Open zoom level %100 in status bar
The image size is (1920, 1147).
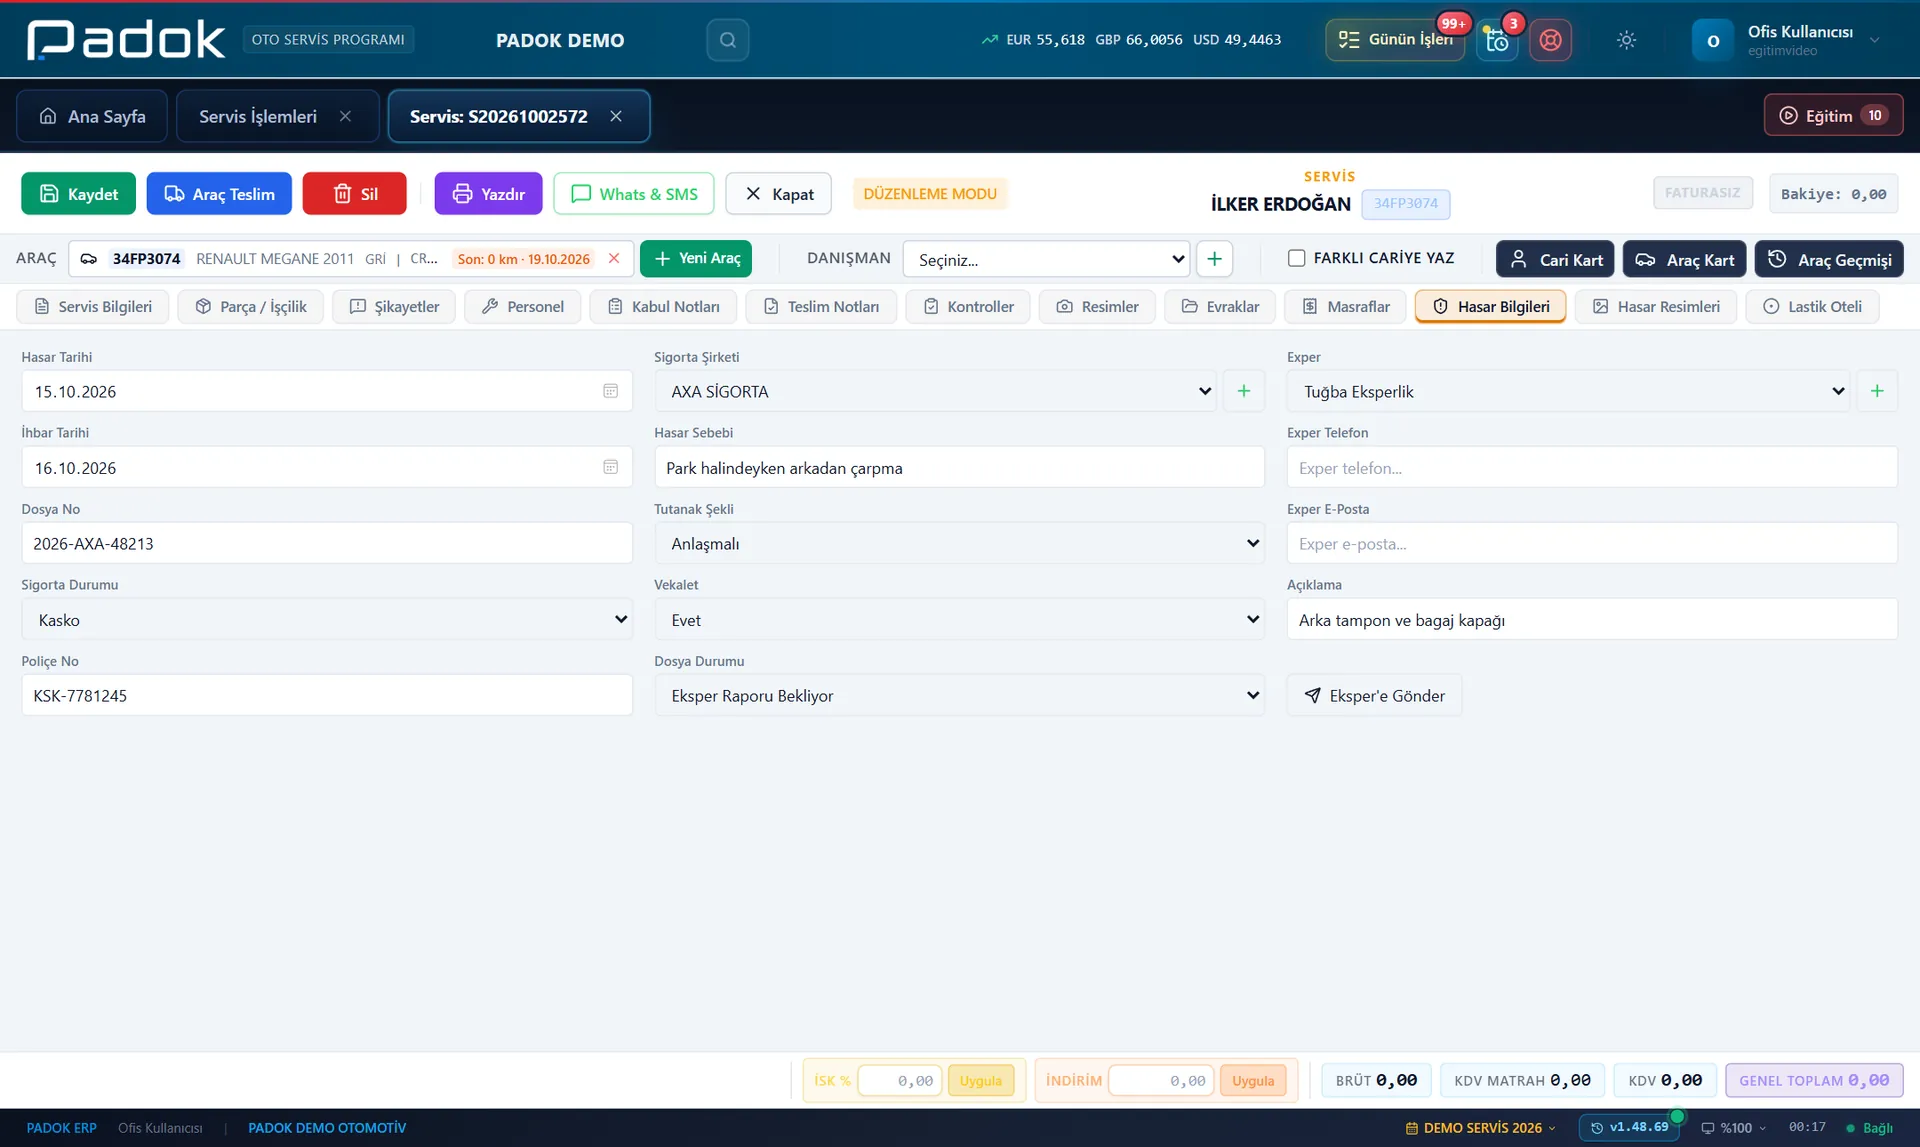(x=1734, y=1127)
